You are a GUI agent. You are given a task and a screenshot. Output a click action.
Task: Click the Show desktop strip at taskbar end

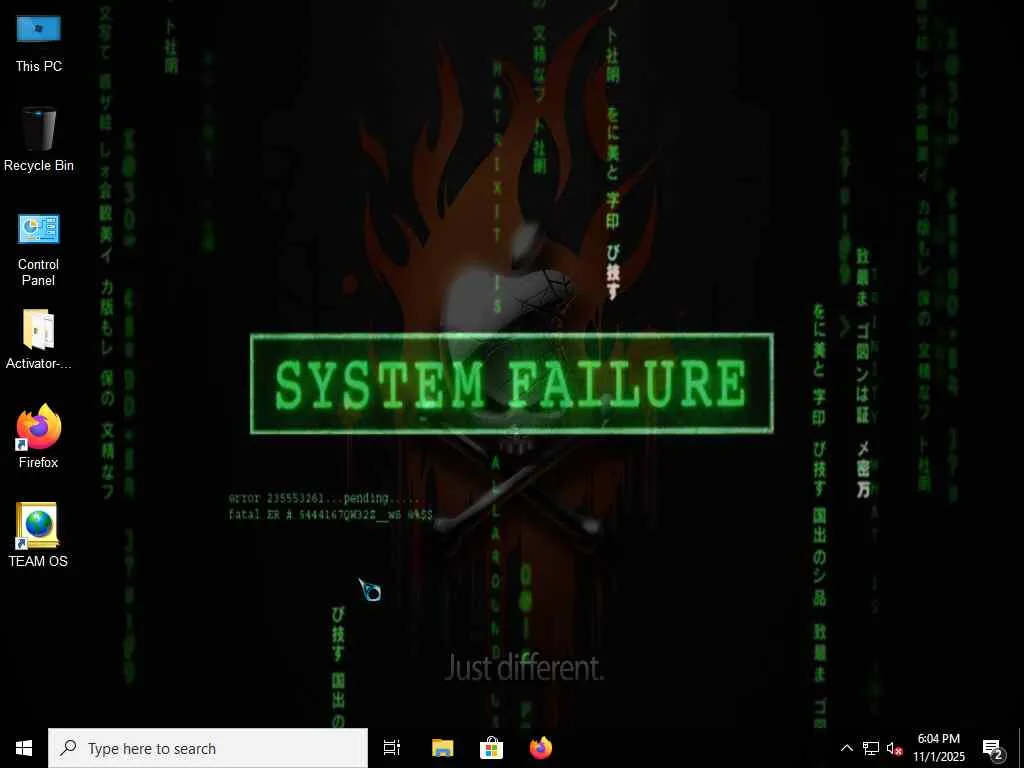click(1020, 748)
